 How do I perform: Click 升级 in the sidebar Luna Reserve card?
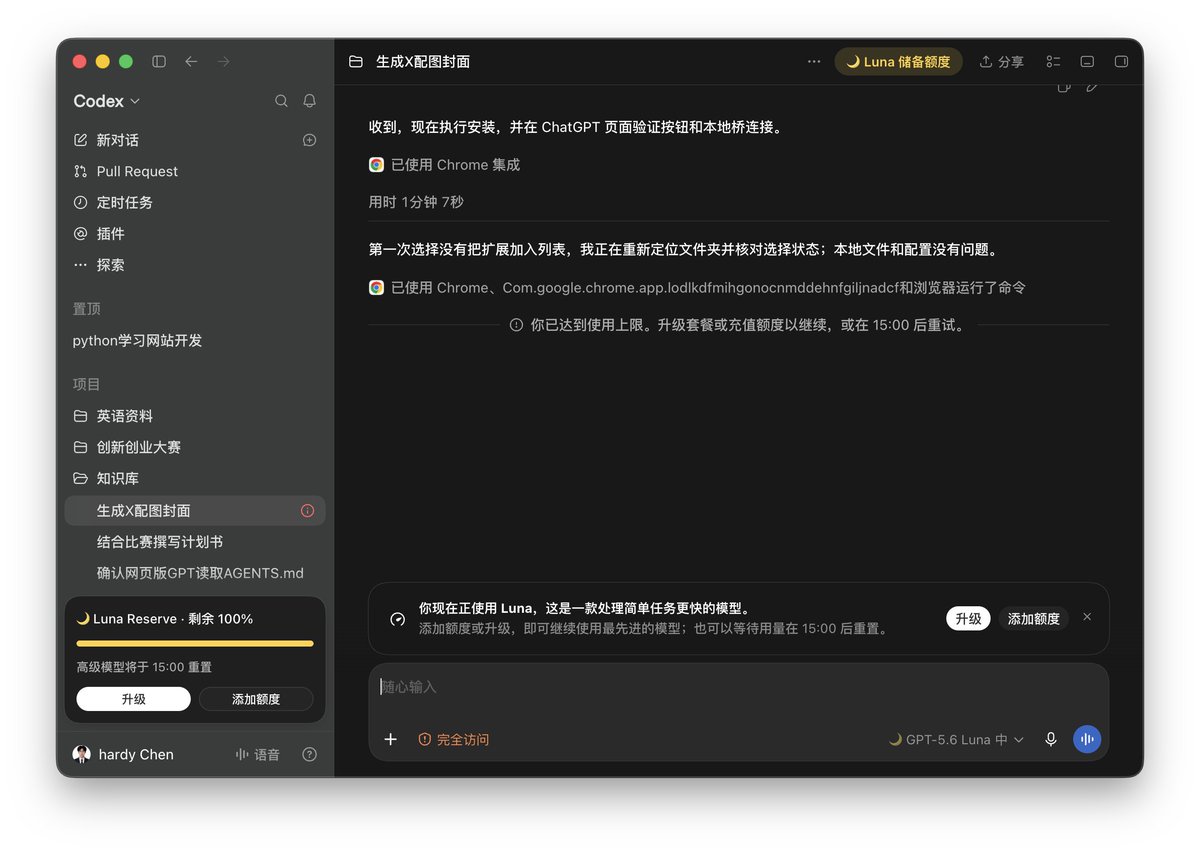pyautogui.click(x=133, y=699)
